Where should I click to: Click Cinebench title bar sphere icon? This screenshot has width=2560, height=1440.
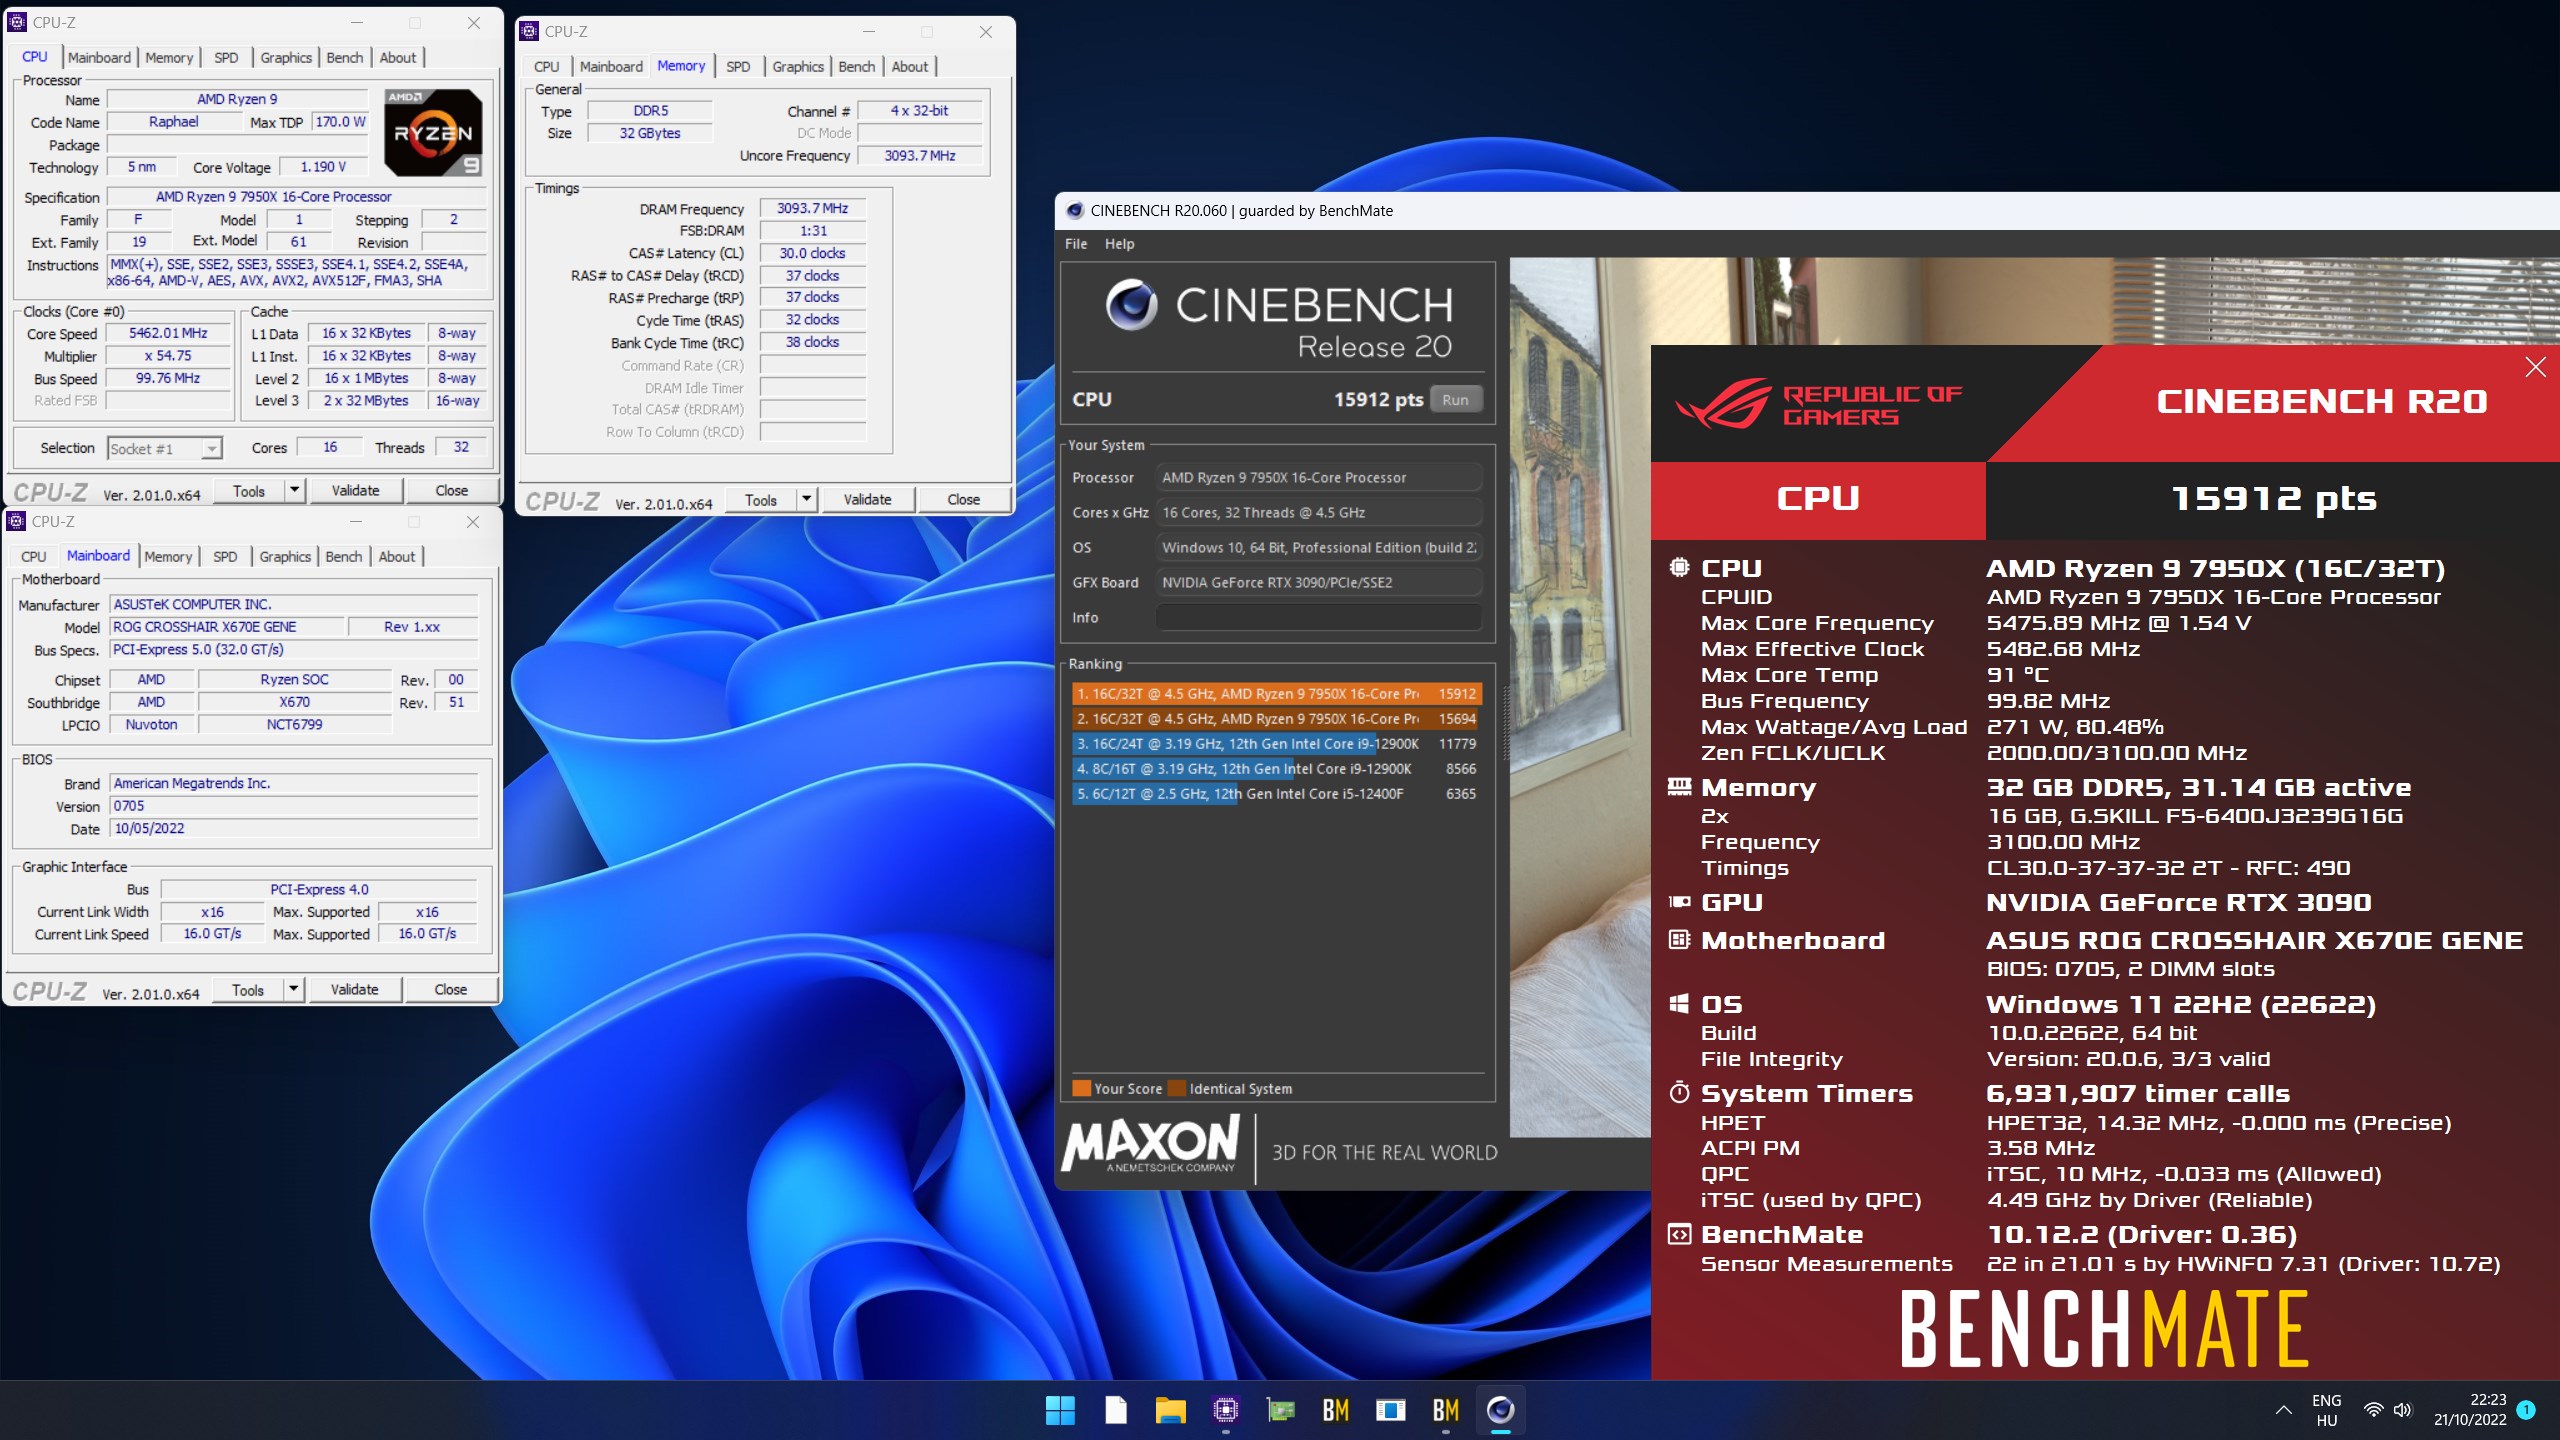pos(1075,210)
